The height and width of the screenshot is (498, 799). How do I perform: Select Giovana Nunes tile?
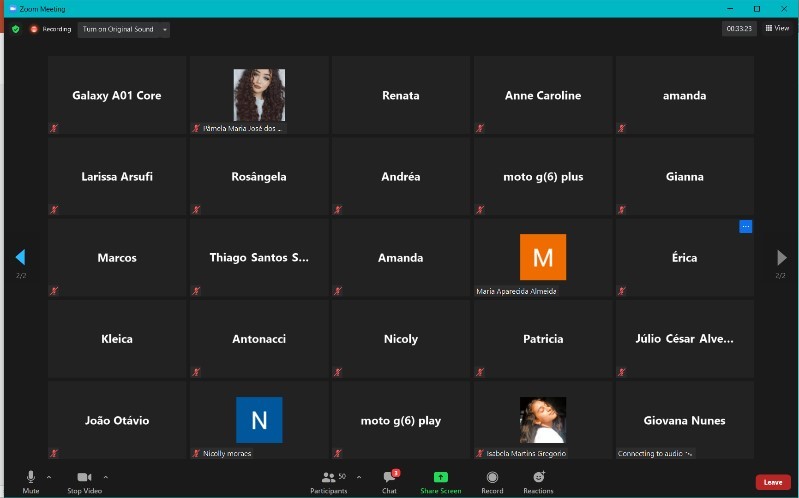coord(685,420)
